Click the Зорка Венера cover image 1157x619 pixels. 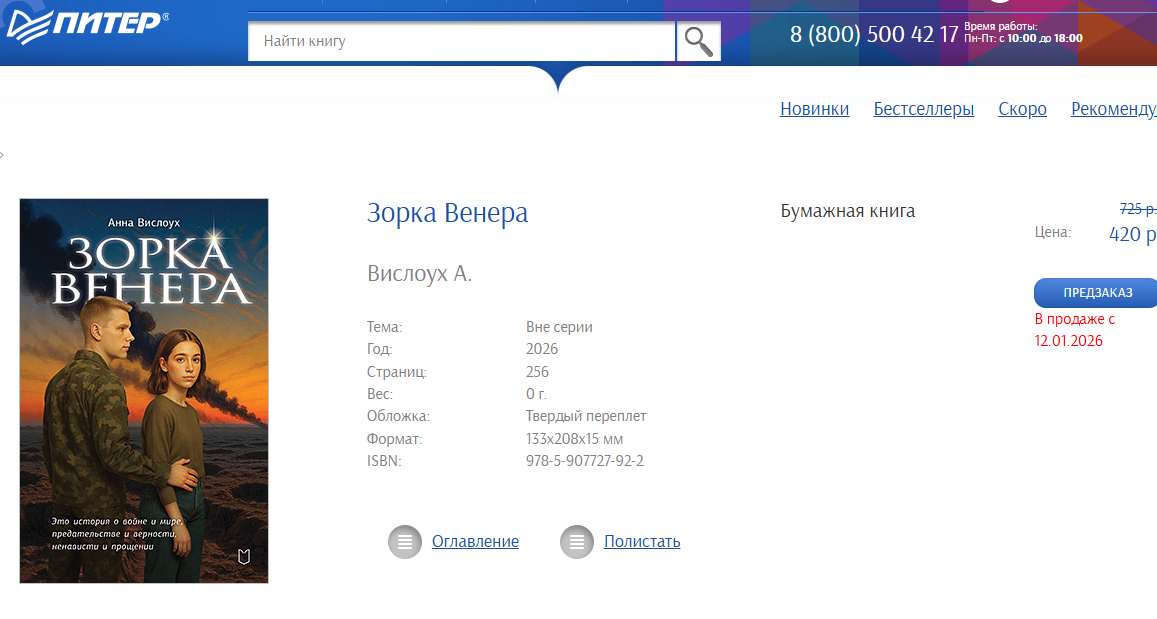point(144,391)
